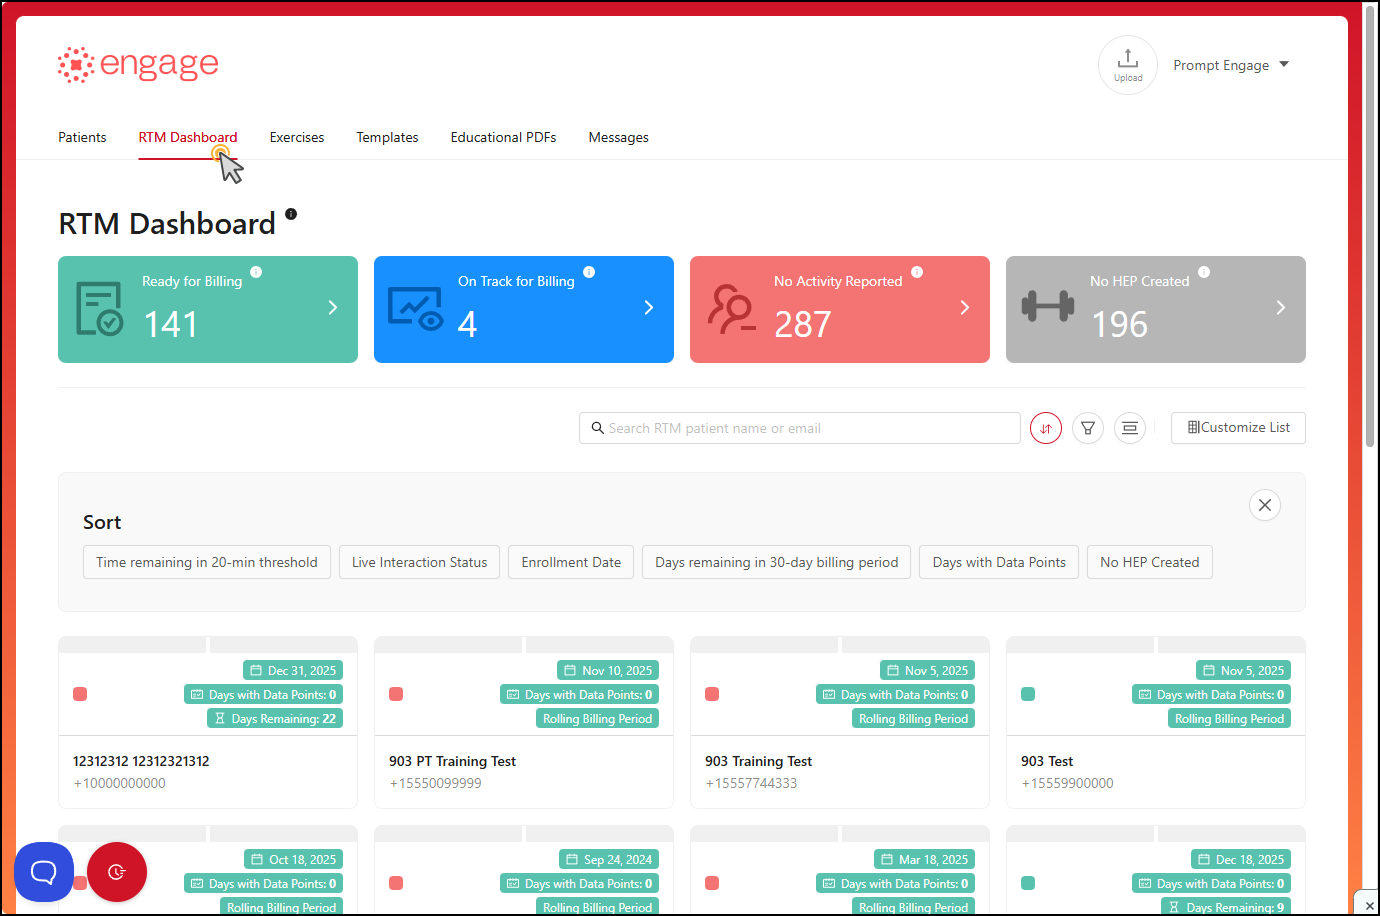Sort by Time remaining in 20-min threshold
Viewport: 1380px width, 916px height.
tap(207, 562)
